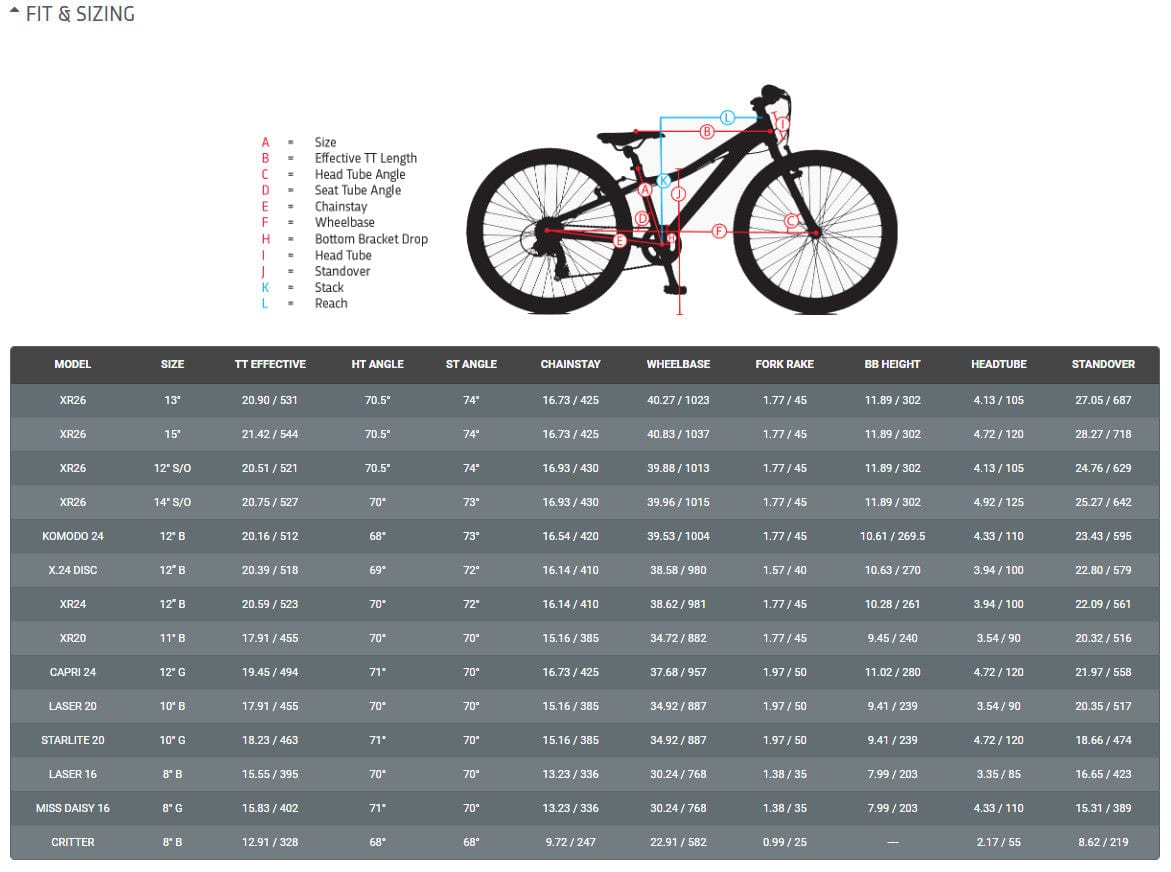Click the WHEELBASE column header
The width and height of the screenshot is (1171, 872).
pos(678,365)
